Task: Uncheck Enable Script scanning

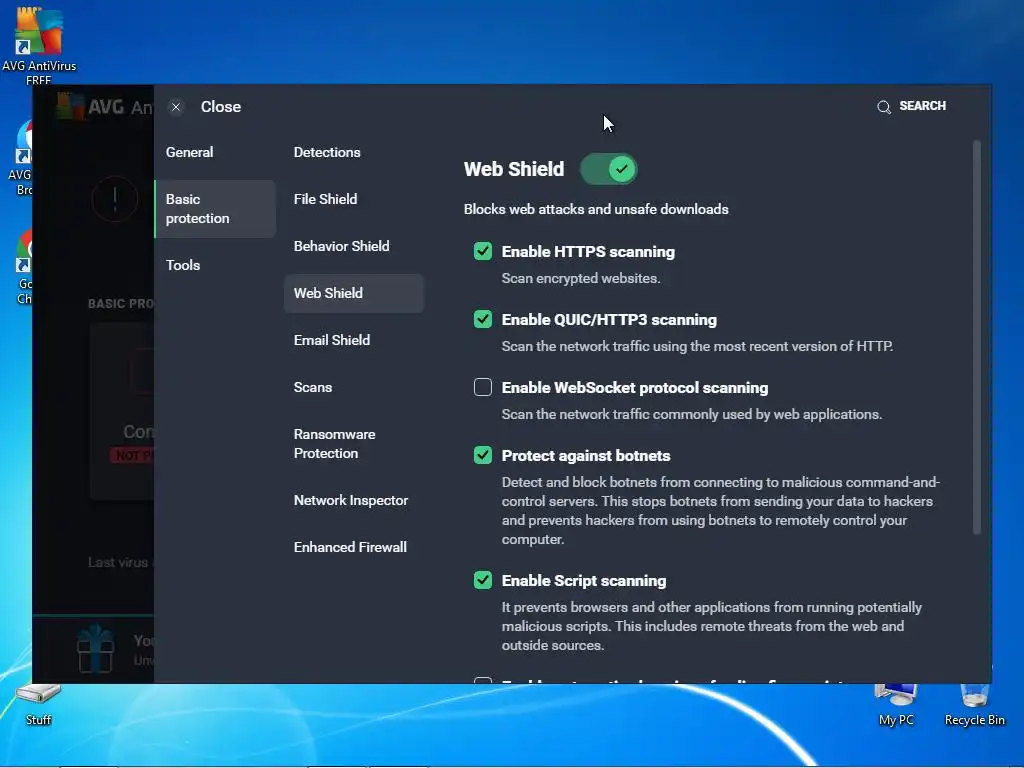Action: [x=483, y=580]
